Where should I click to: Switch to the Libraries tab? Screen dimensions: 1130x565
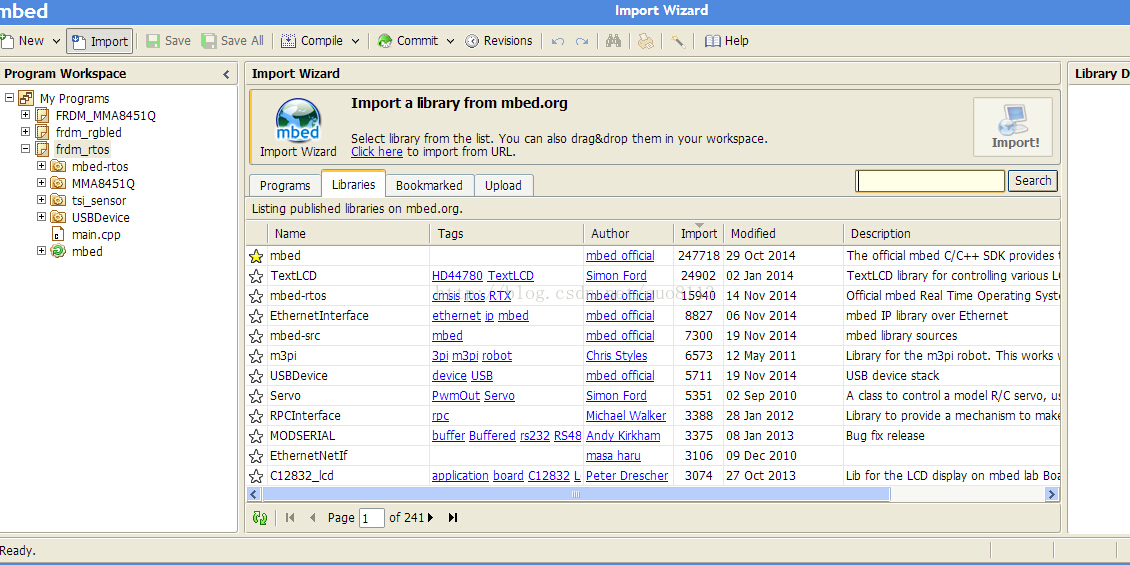point(353,184)
